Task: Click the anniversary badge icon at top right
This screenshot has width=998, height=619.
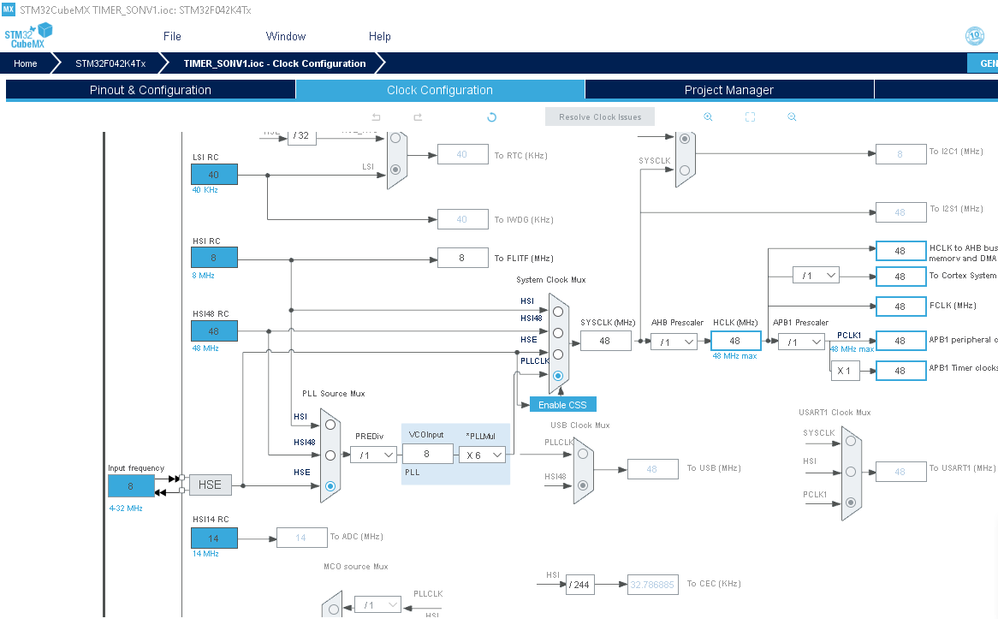Action: point(974,36)
